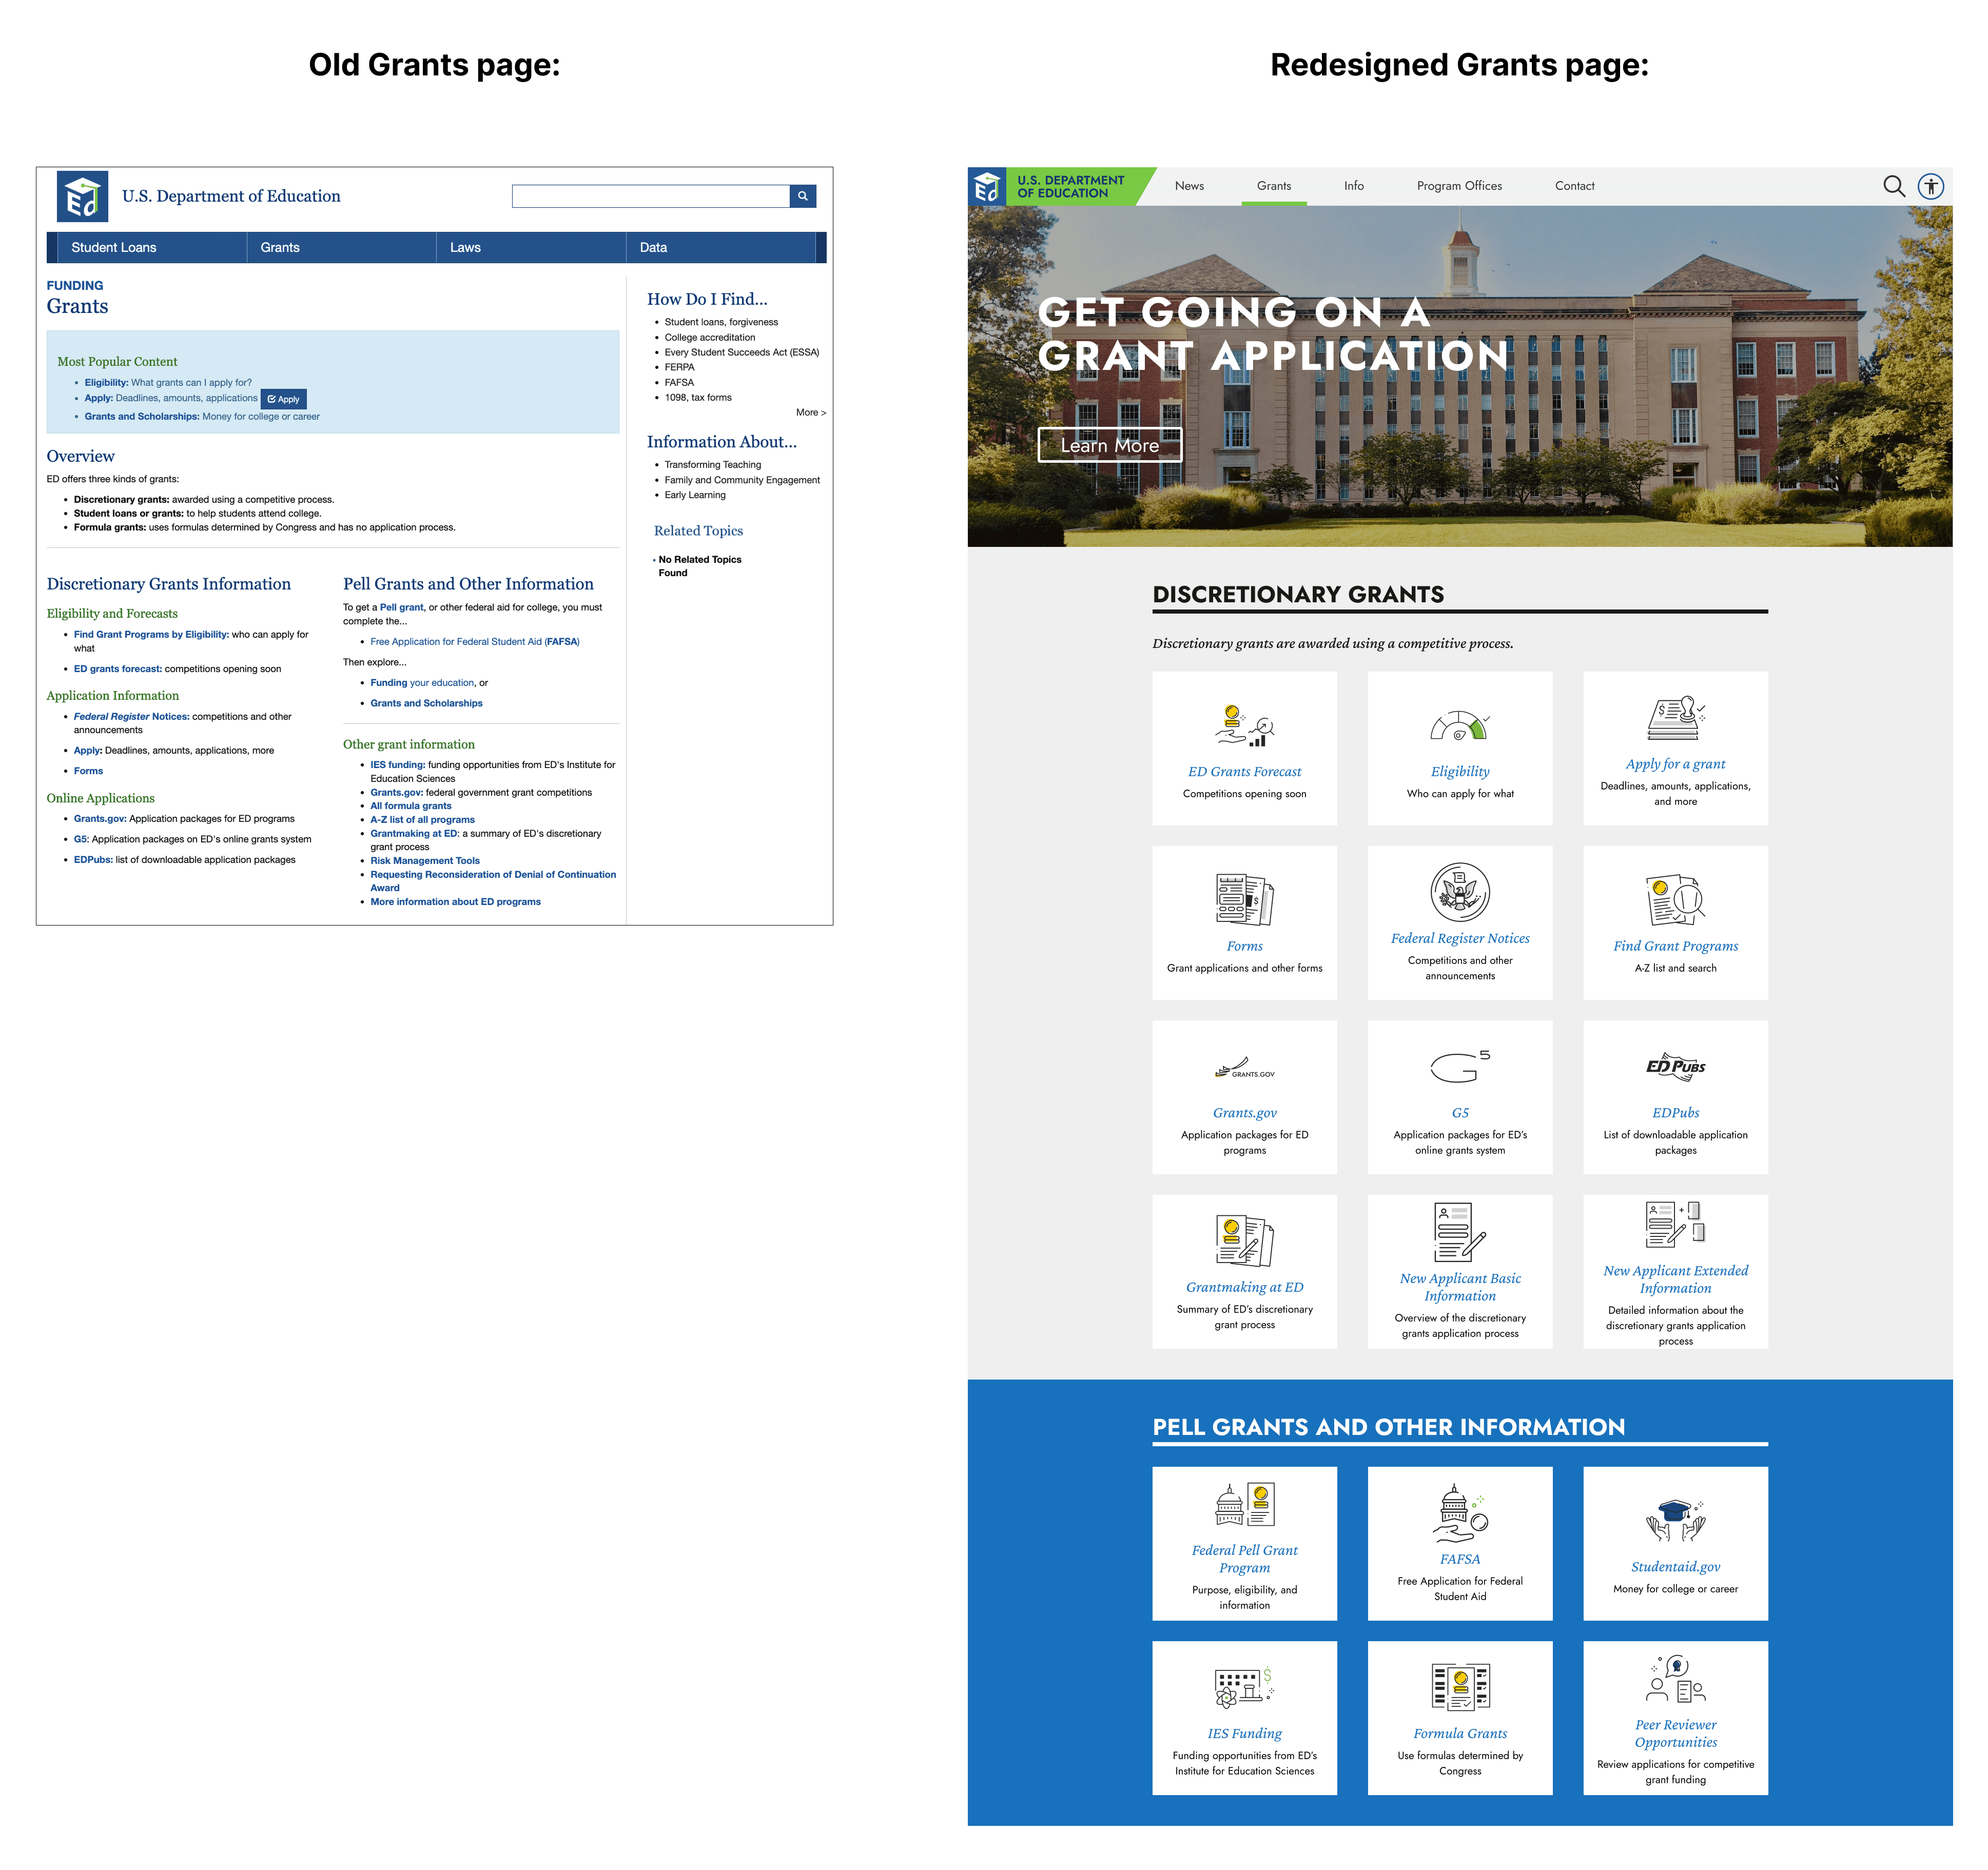This screenshot has height=1870, width=1988.
Task: Click the Eligibility gauge icon
Action: pos(1459,726)
